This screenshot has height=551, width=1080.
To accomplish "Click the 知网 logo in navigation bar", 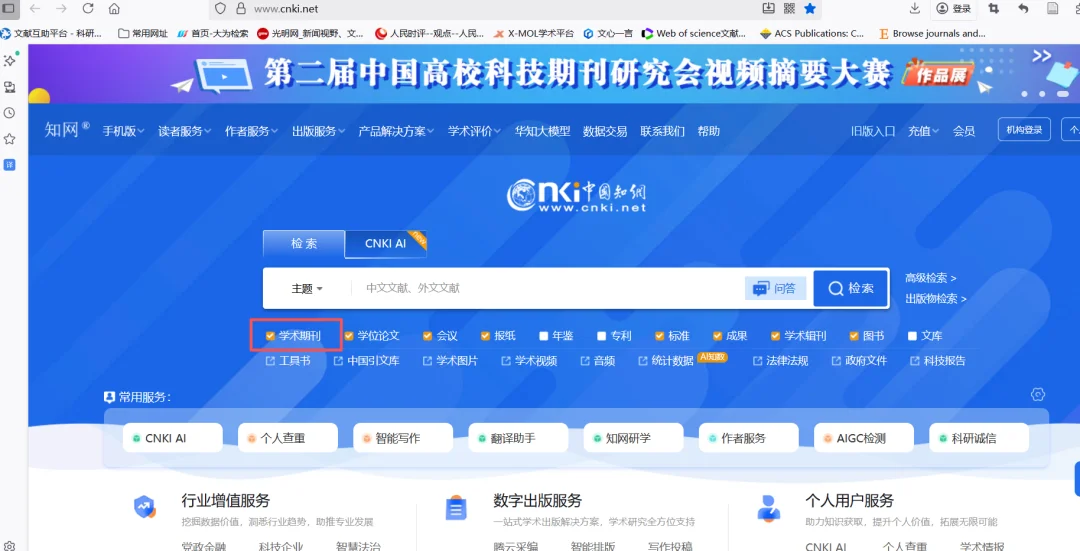I will coord(67,129).
